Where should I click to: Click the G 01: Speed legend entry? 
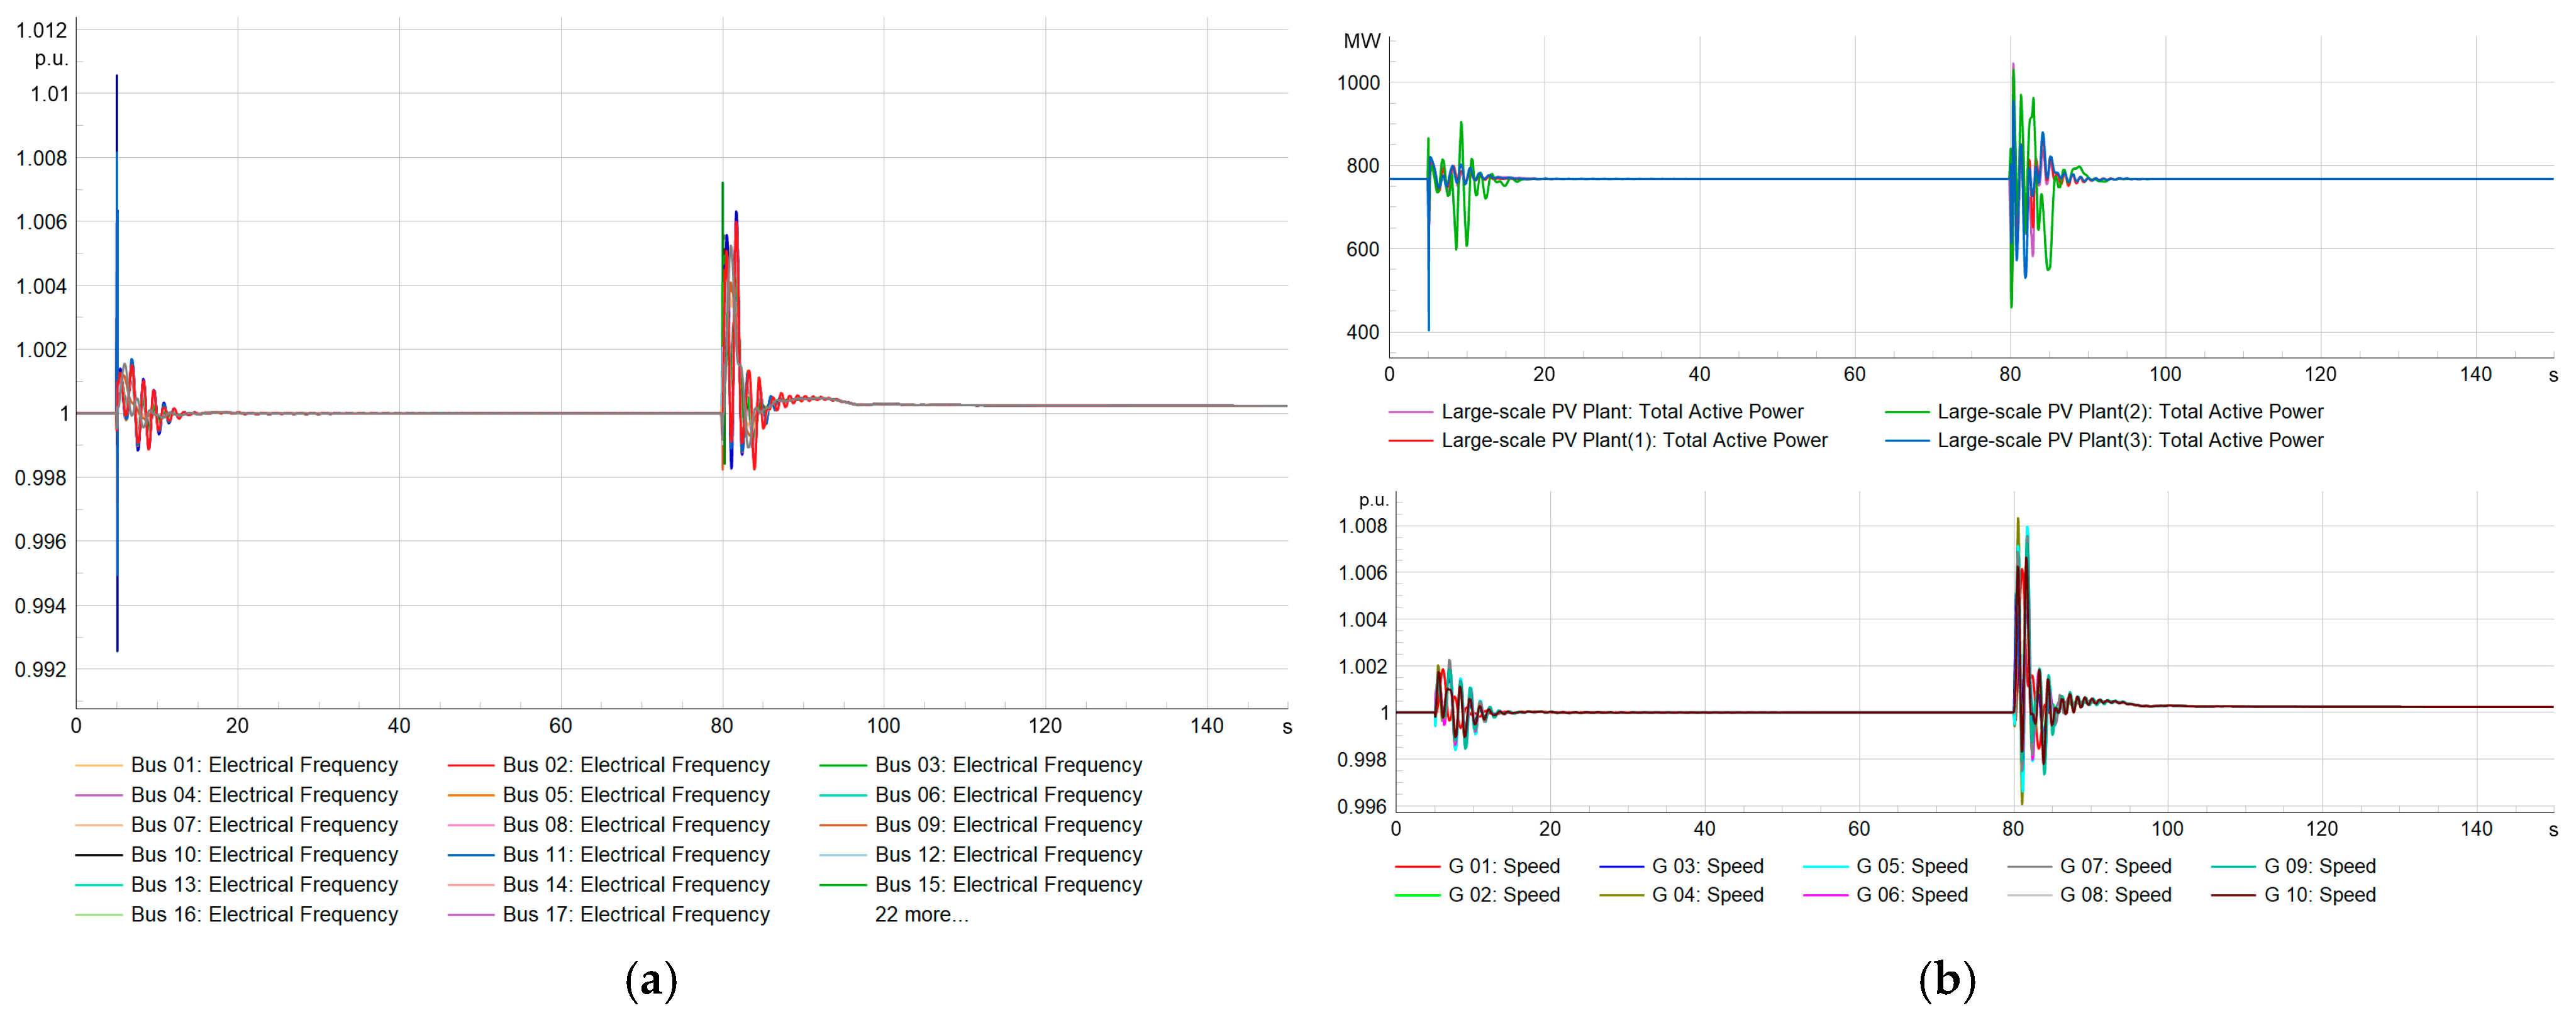coord(1503,866)
